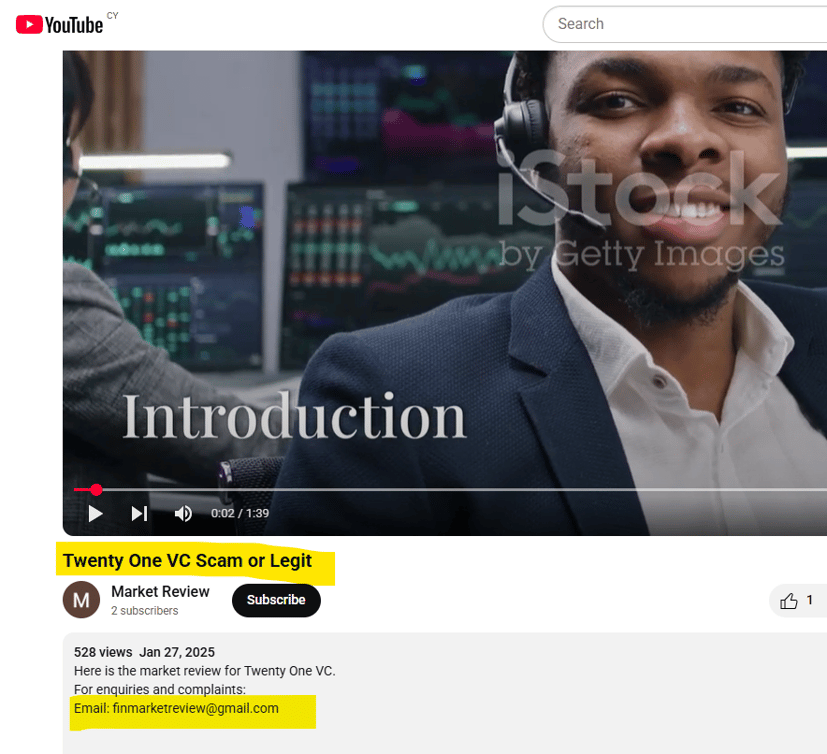
Task: Click the YouTube logo icon
Action: pos(29,24)
